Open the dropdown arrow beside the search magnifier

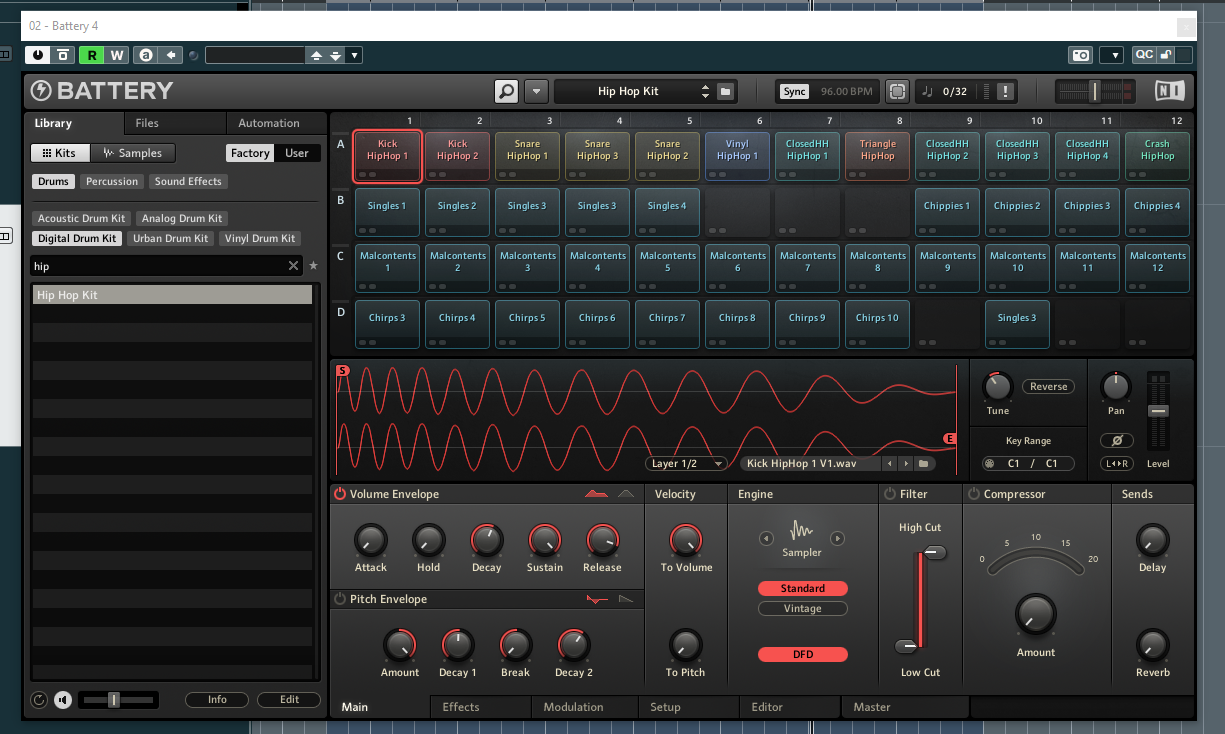click(x=536, y=90)
